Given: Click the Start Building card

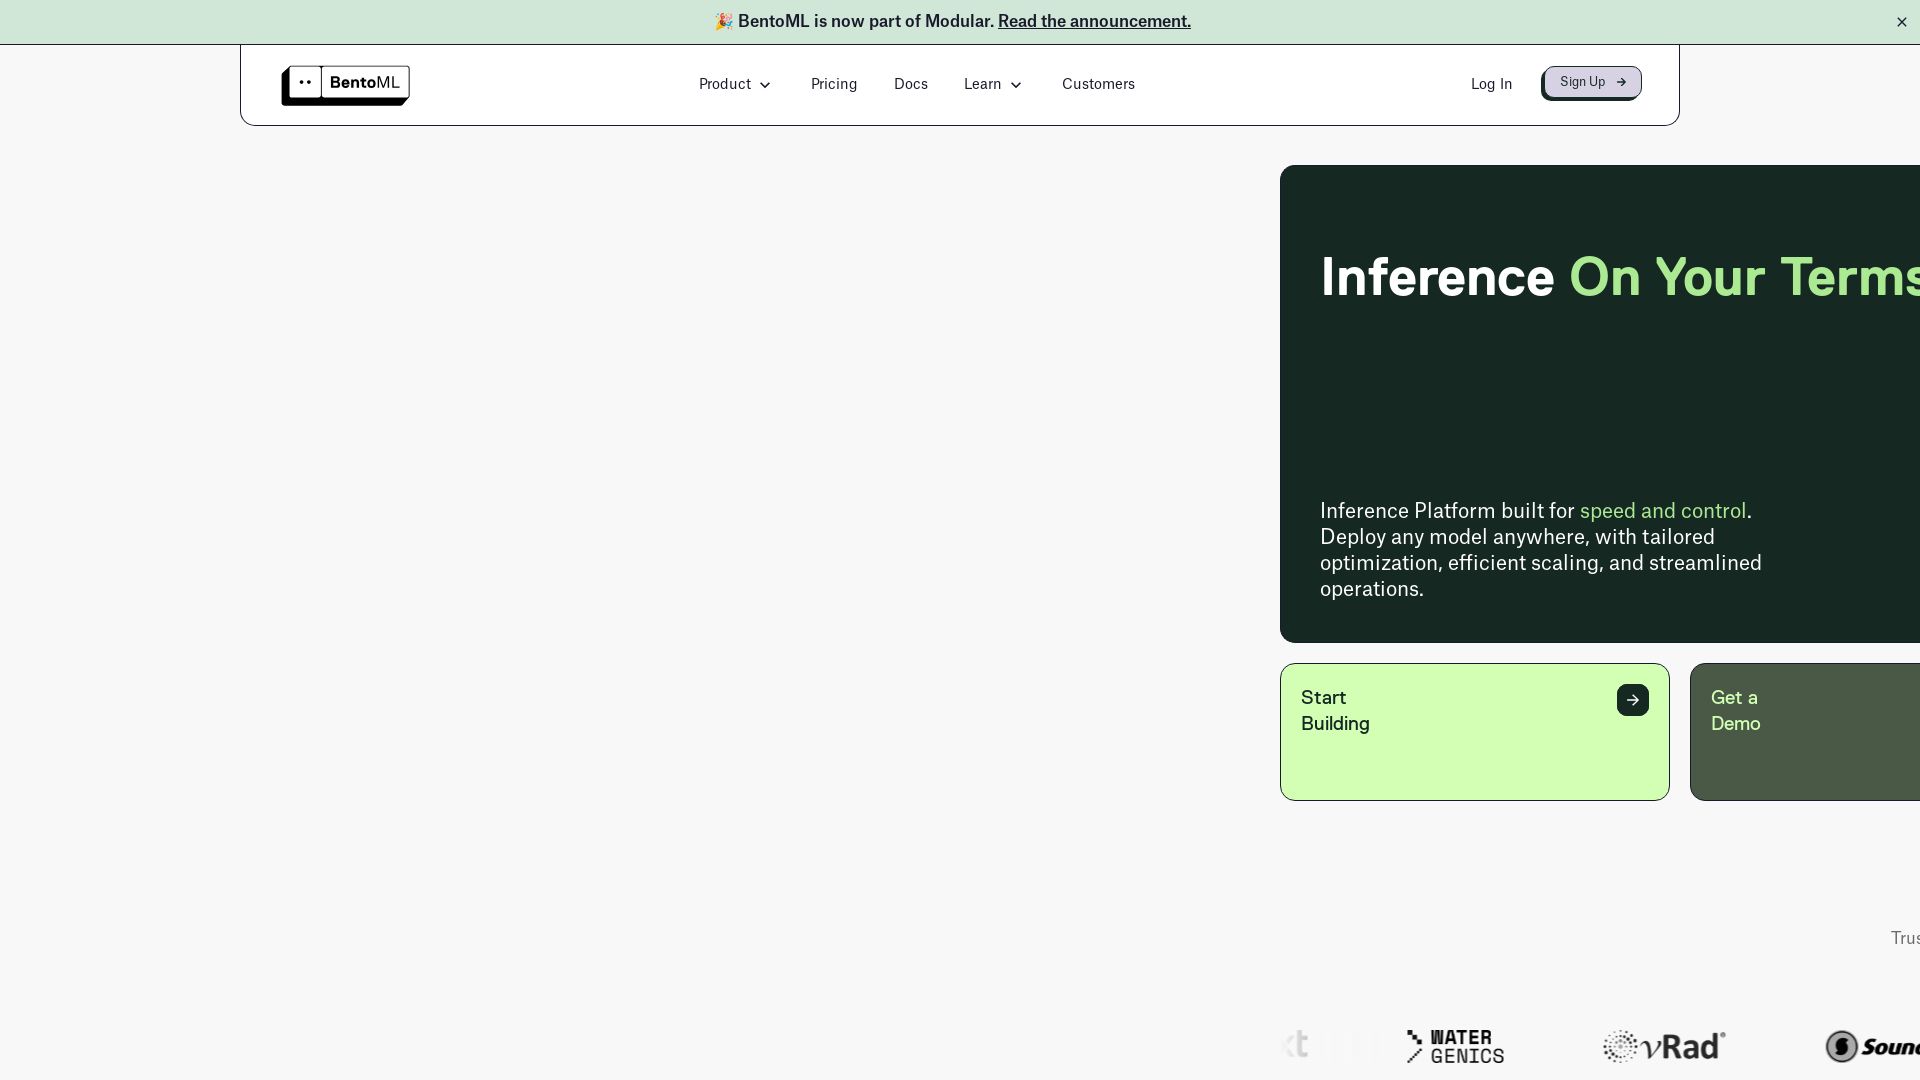Looking at the screenshot, I should pos(1475,732).
